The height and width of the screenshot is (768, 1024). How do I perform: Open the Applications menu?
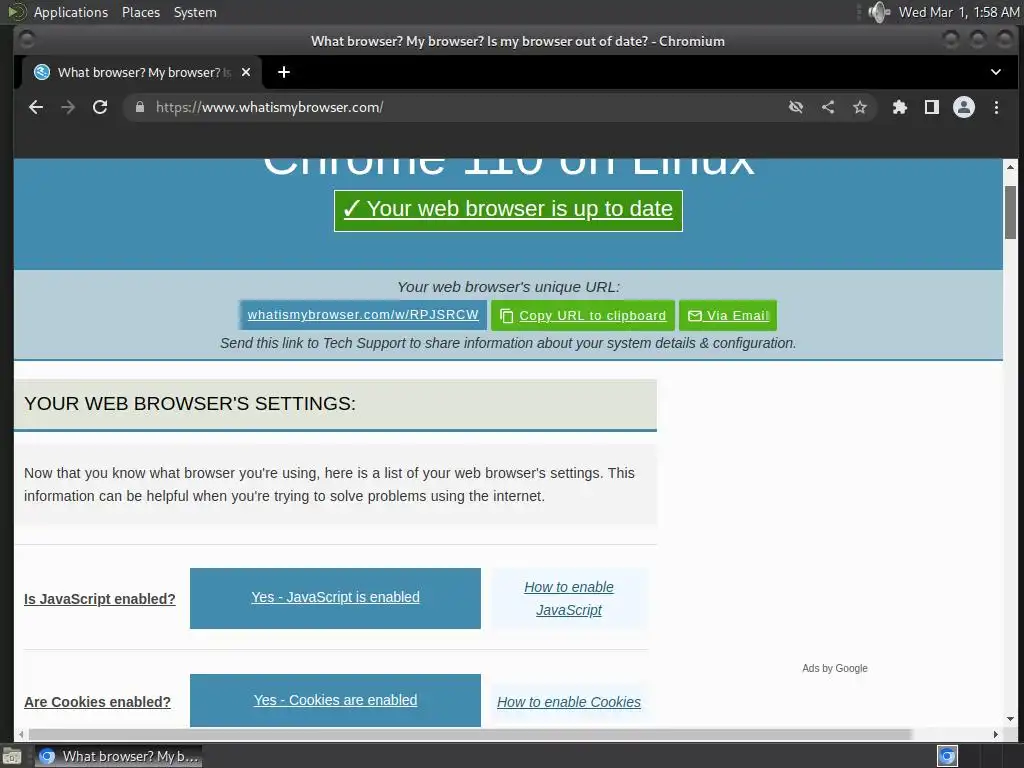pos(71,12)
